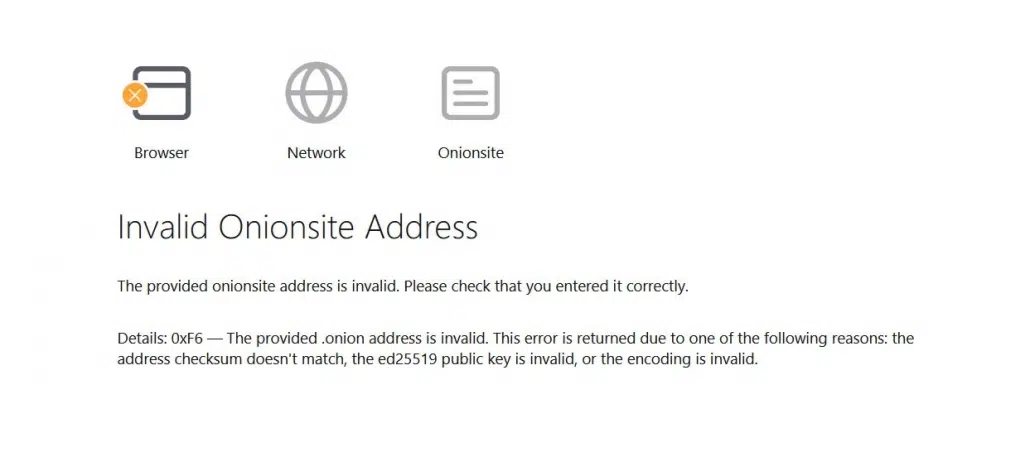The height and width of the screenshot is (452, 1030).
Task: Click the word "Onionsite" in the heading
Action: [x=287, y=227]
